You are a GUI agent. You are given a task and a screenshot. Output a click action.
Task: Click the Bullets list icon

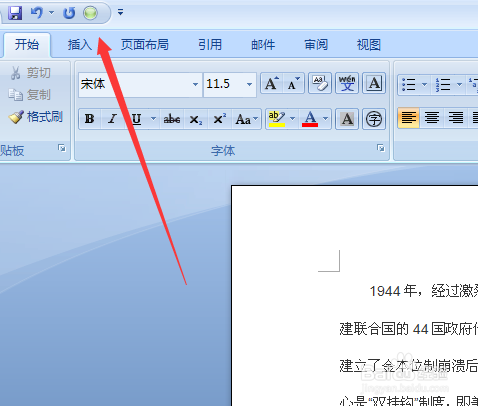click(x=409, y=84)
